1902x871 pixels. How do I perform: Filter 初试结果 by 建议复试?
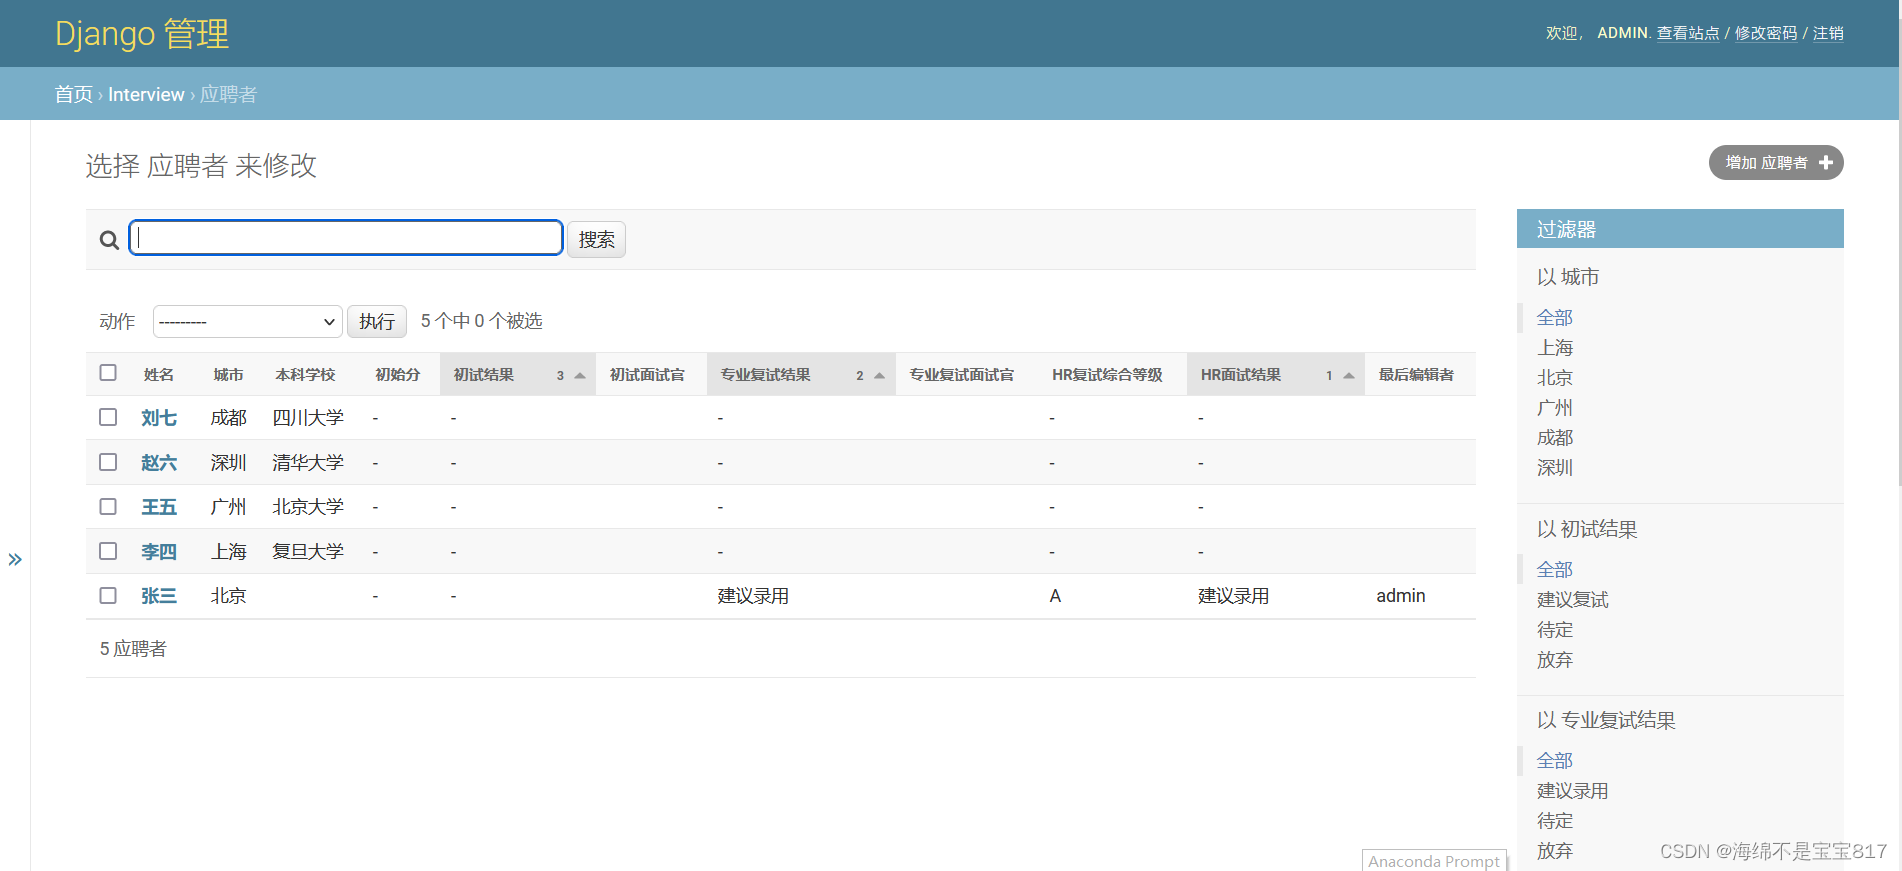pos(1573,600)
